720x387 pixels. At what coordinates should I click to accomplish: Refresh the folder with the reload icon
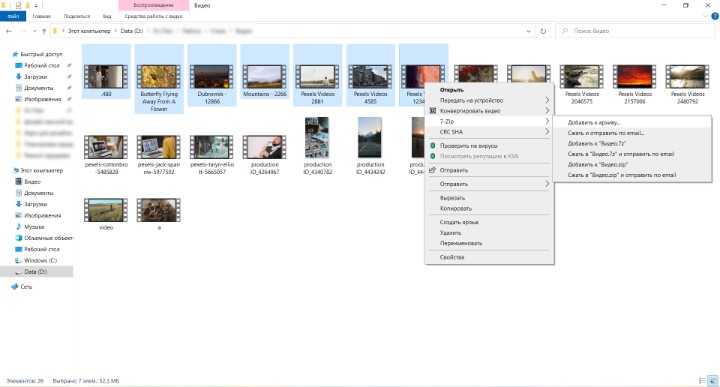[543, 31]
